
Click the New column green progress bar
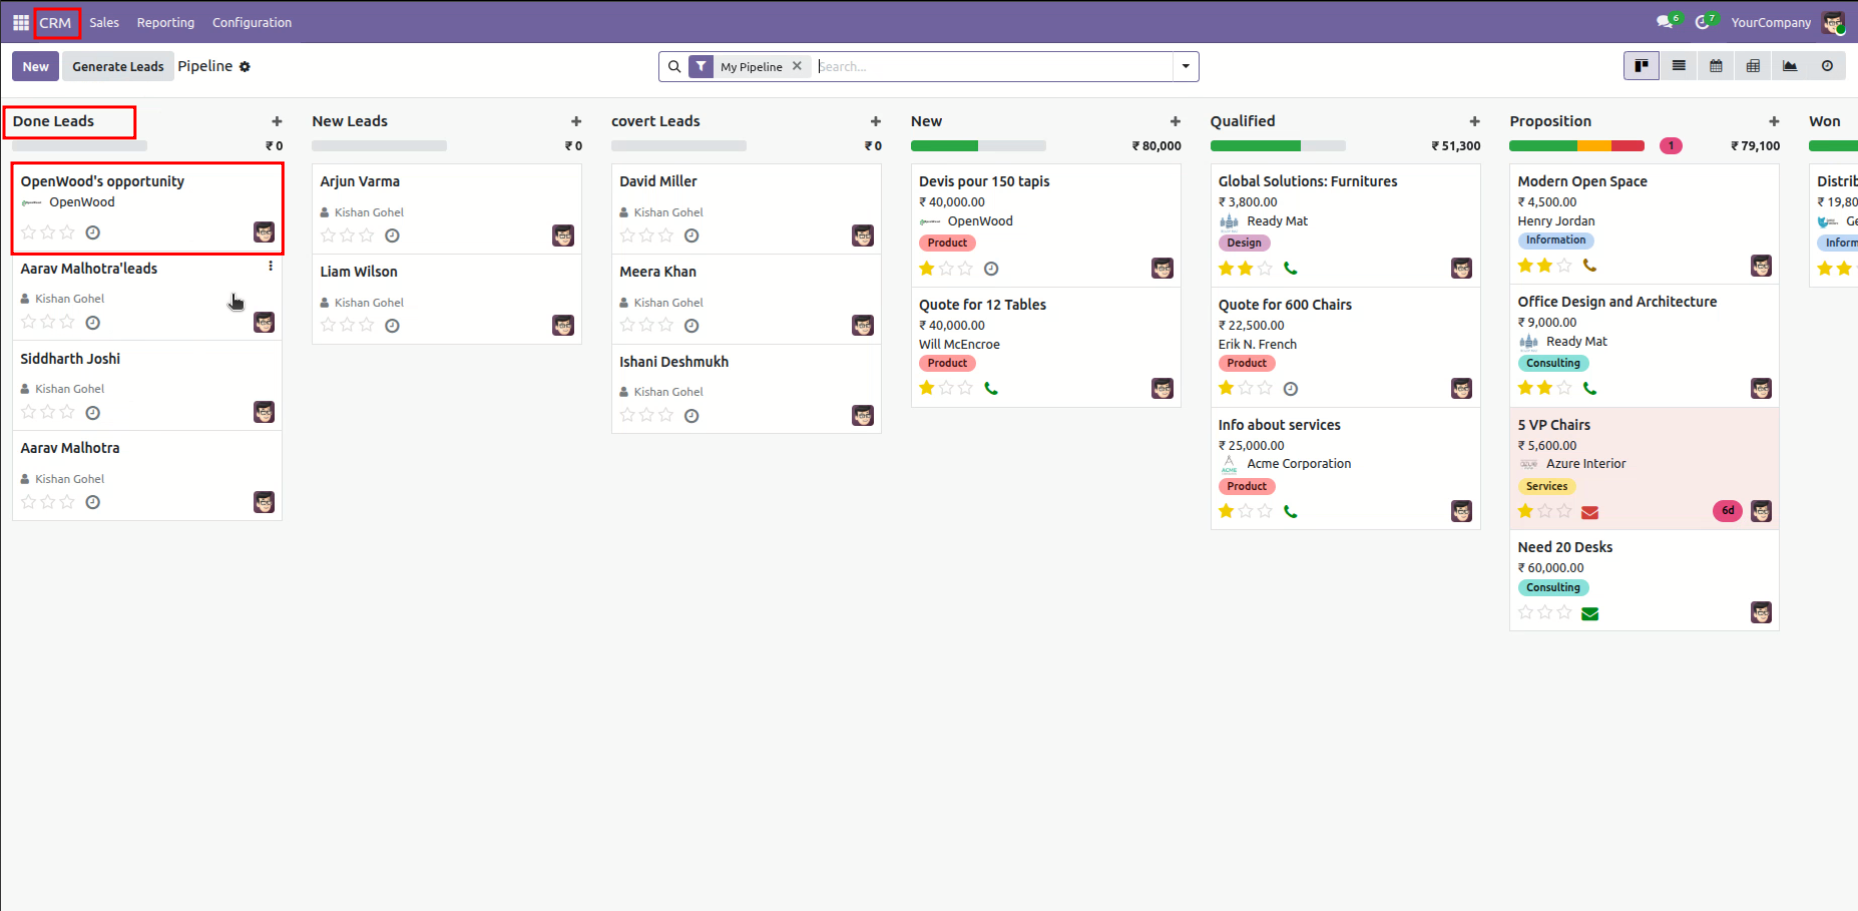944,146
